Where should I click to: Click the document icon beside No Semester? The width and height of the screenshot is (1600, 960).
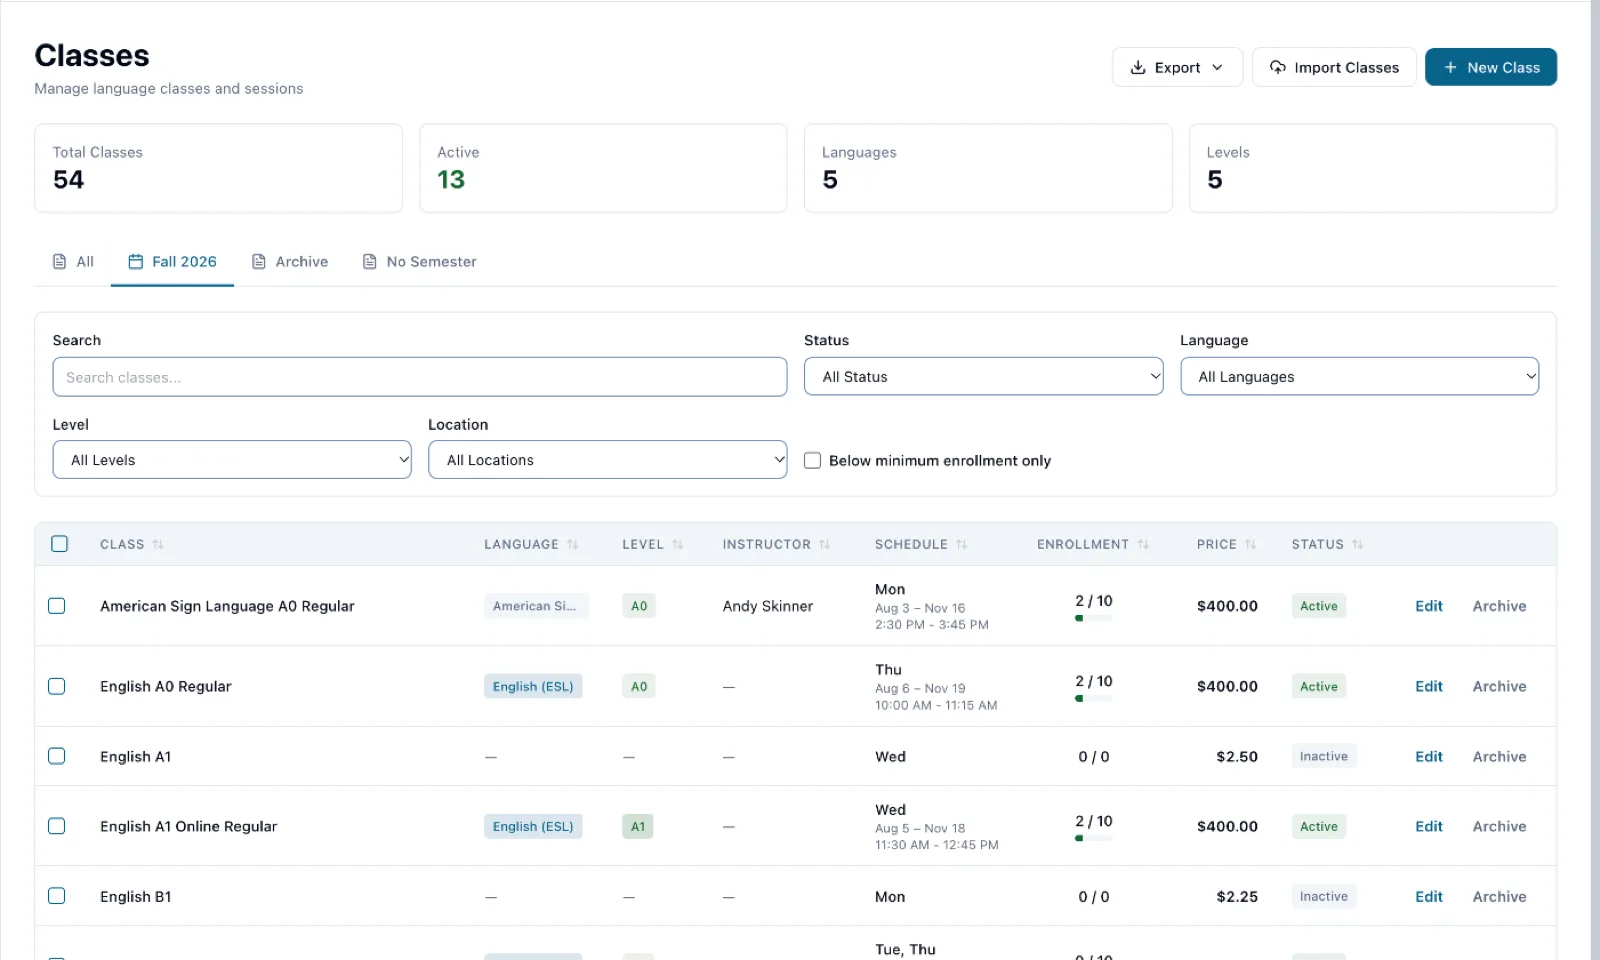(x=370, y=261)
